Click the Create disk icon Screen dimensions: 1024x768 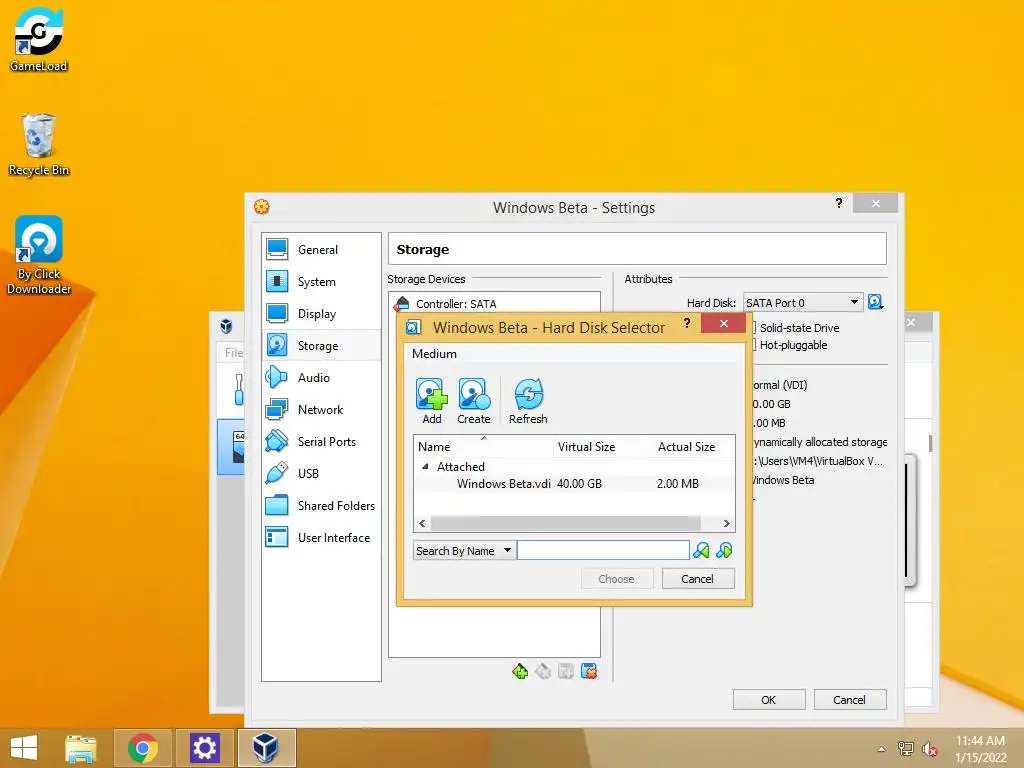point(473,401)
